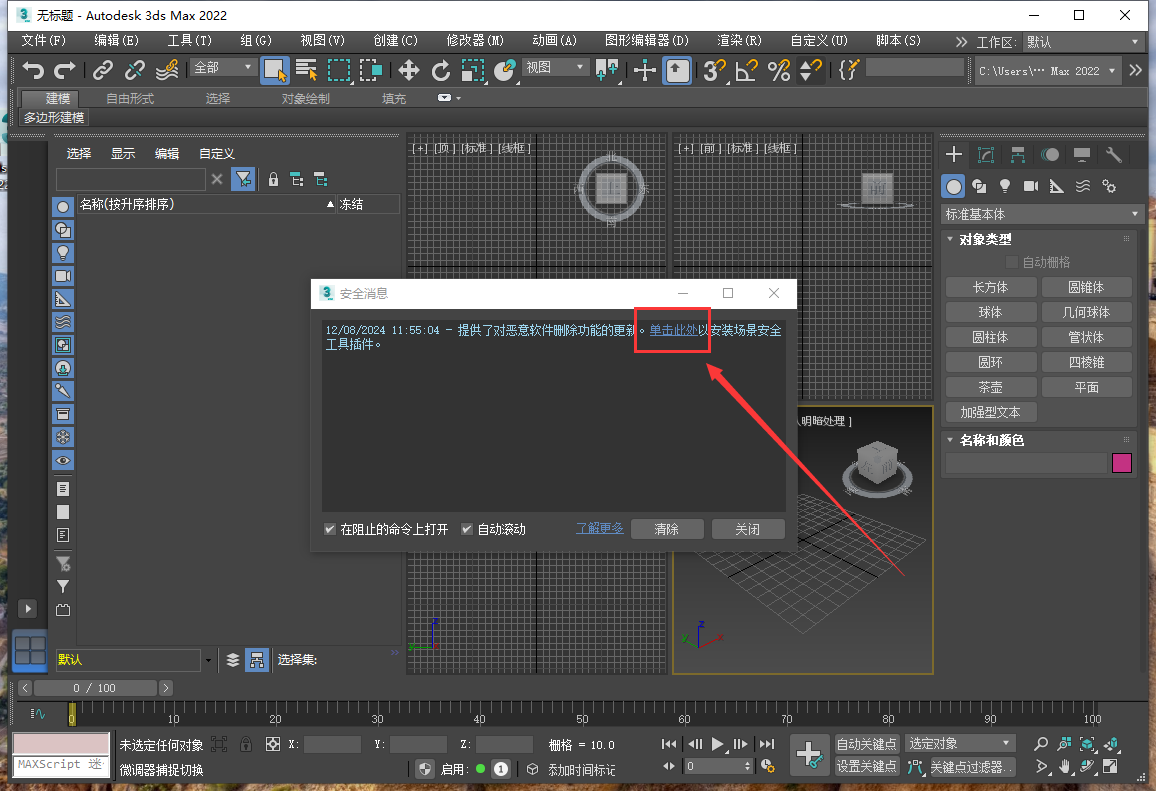Toggle the 3D Snaps button
The width and height of the screenshot is (1156, 791).
coord(714,71)
